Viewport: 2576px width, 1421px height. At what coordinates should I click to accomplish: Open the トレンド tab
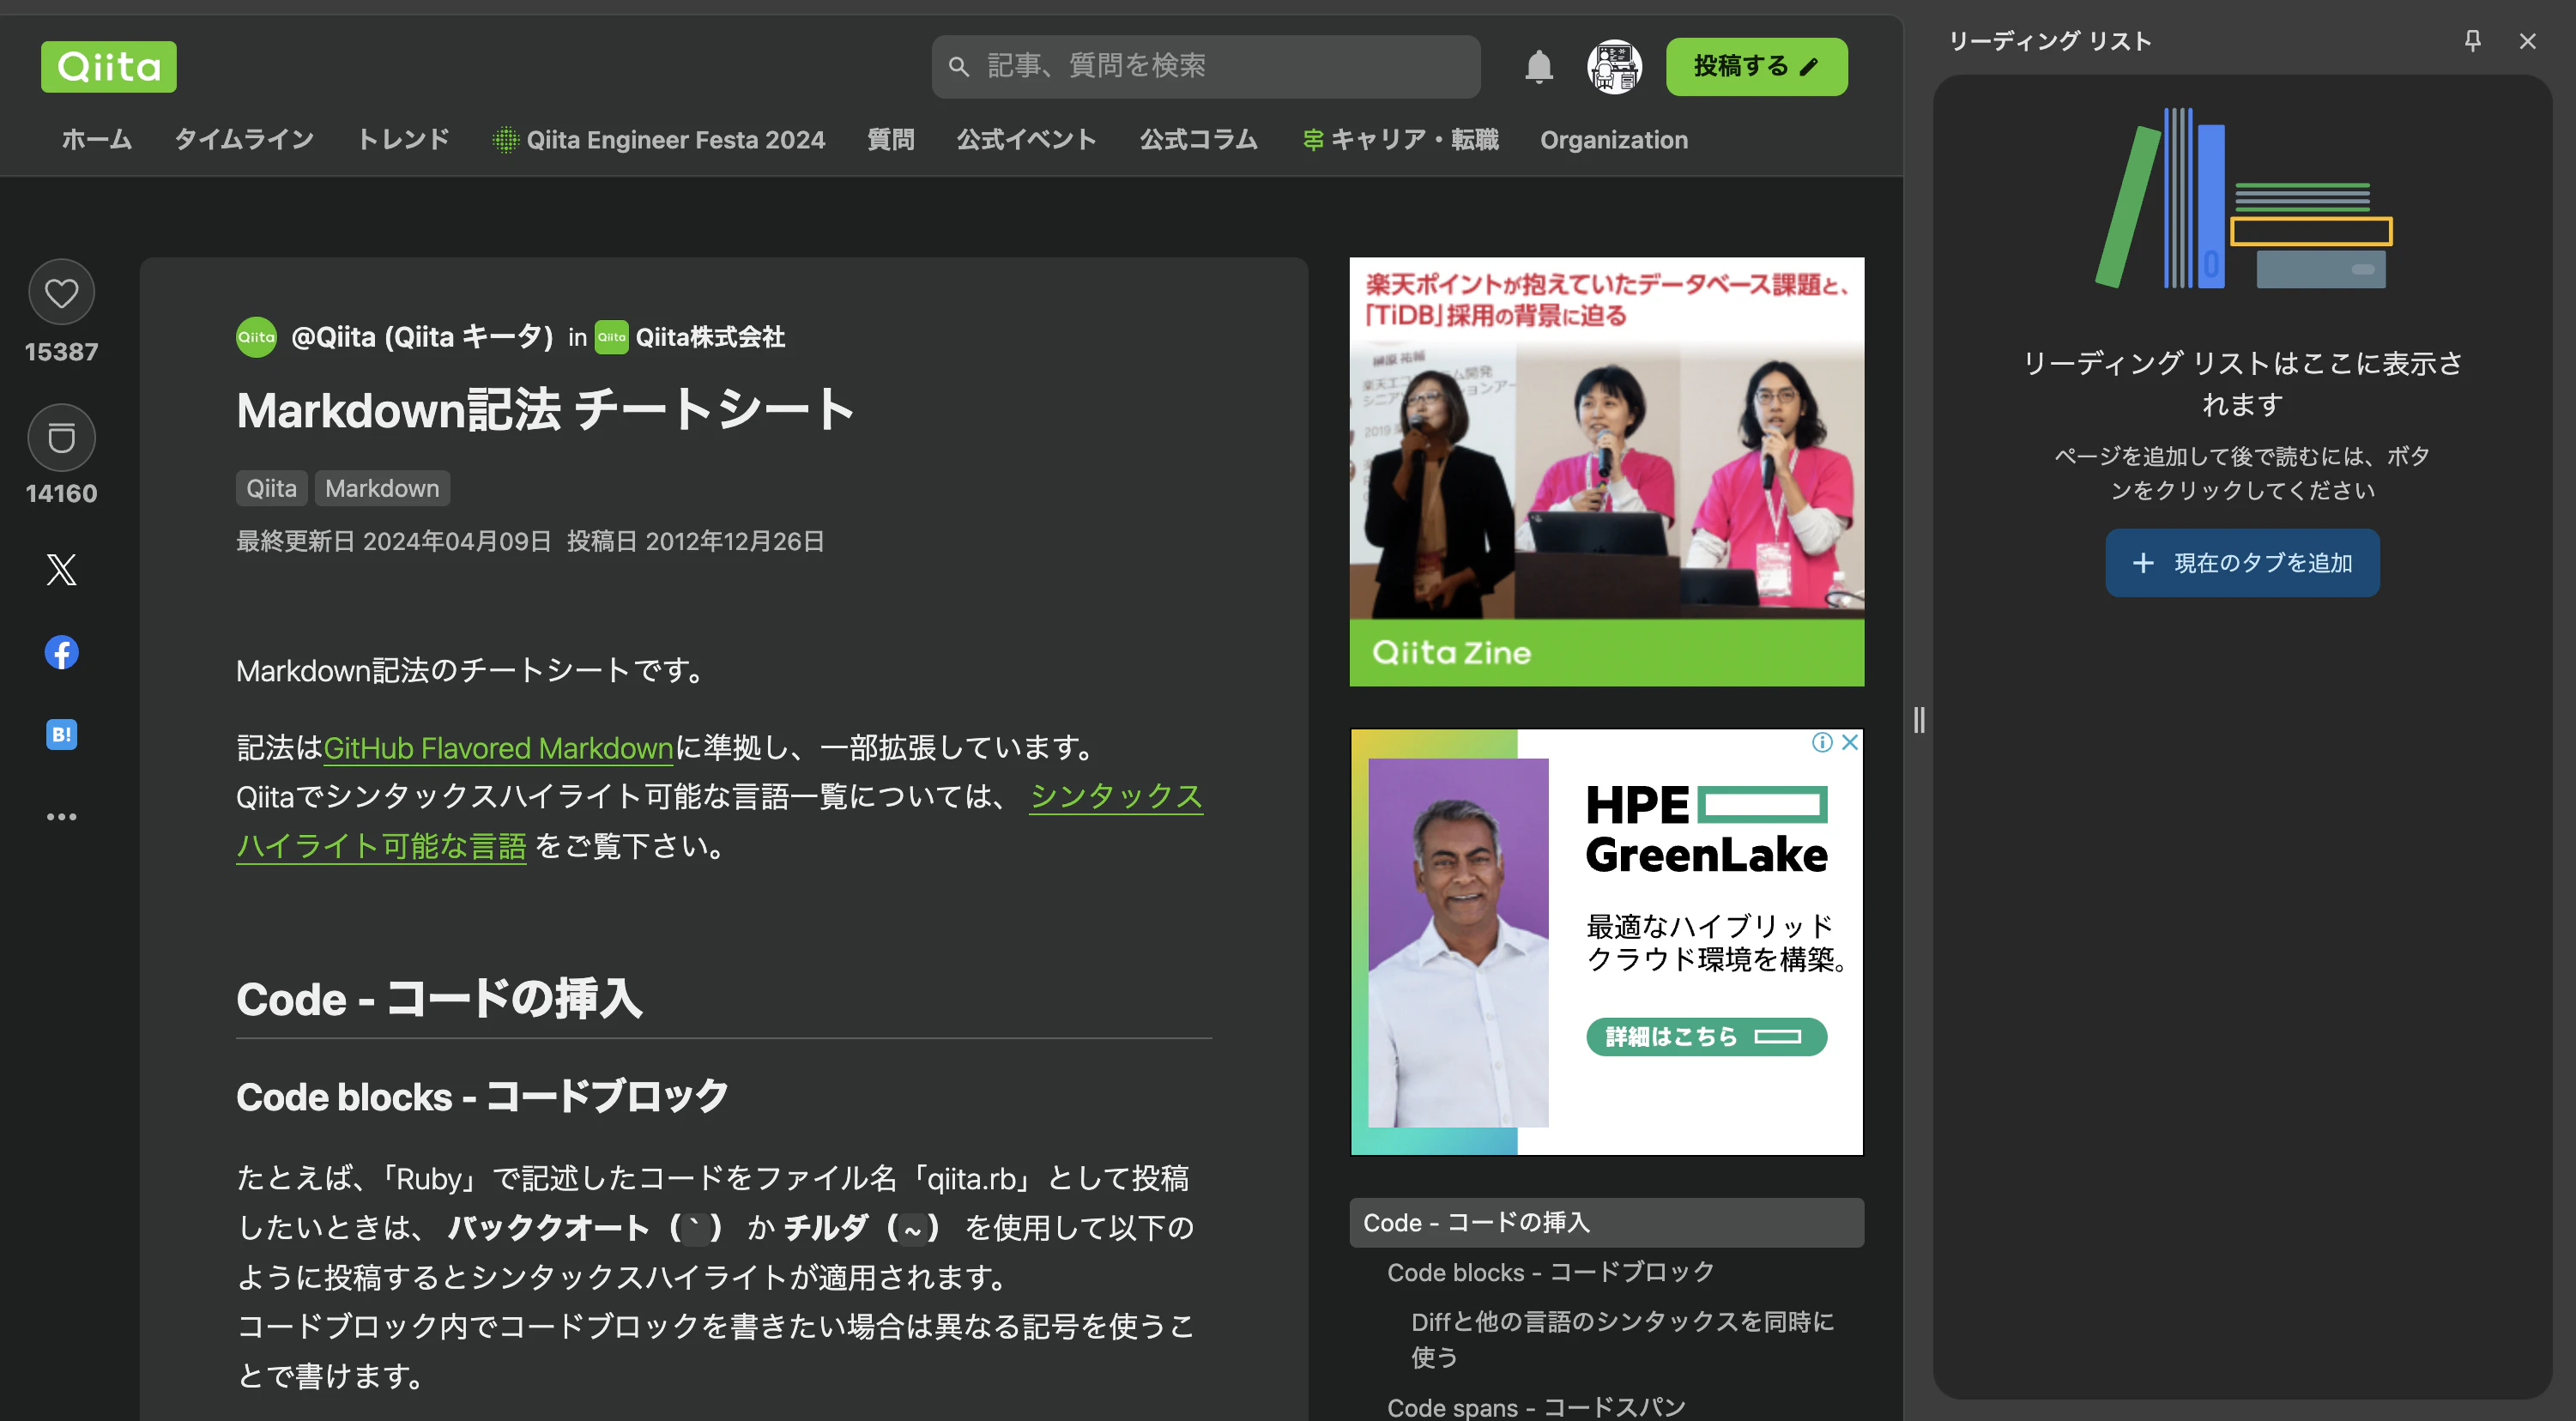point(404,140)
